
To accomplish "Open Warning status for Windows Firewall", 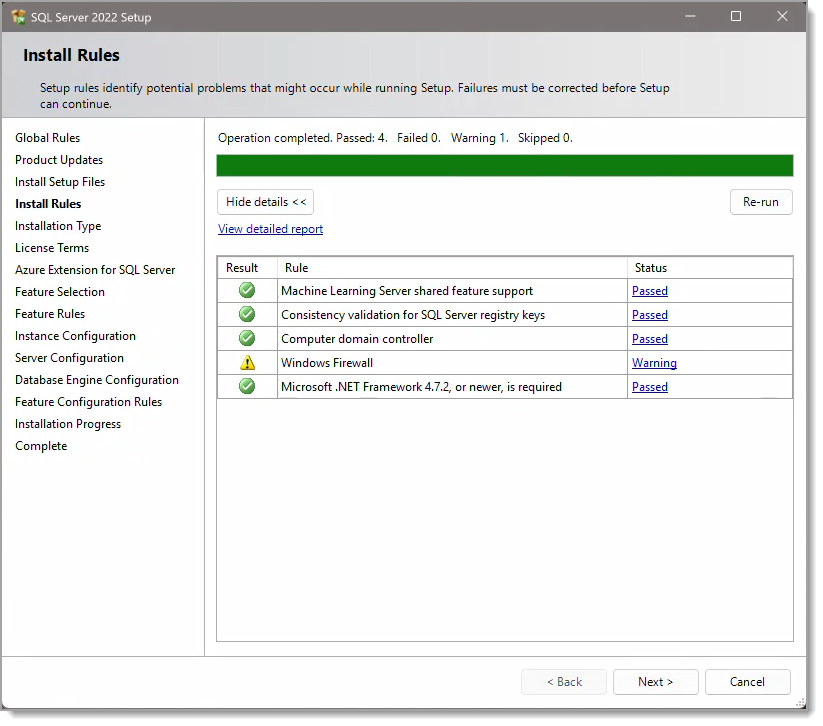I will 654,363.
